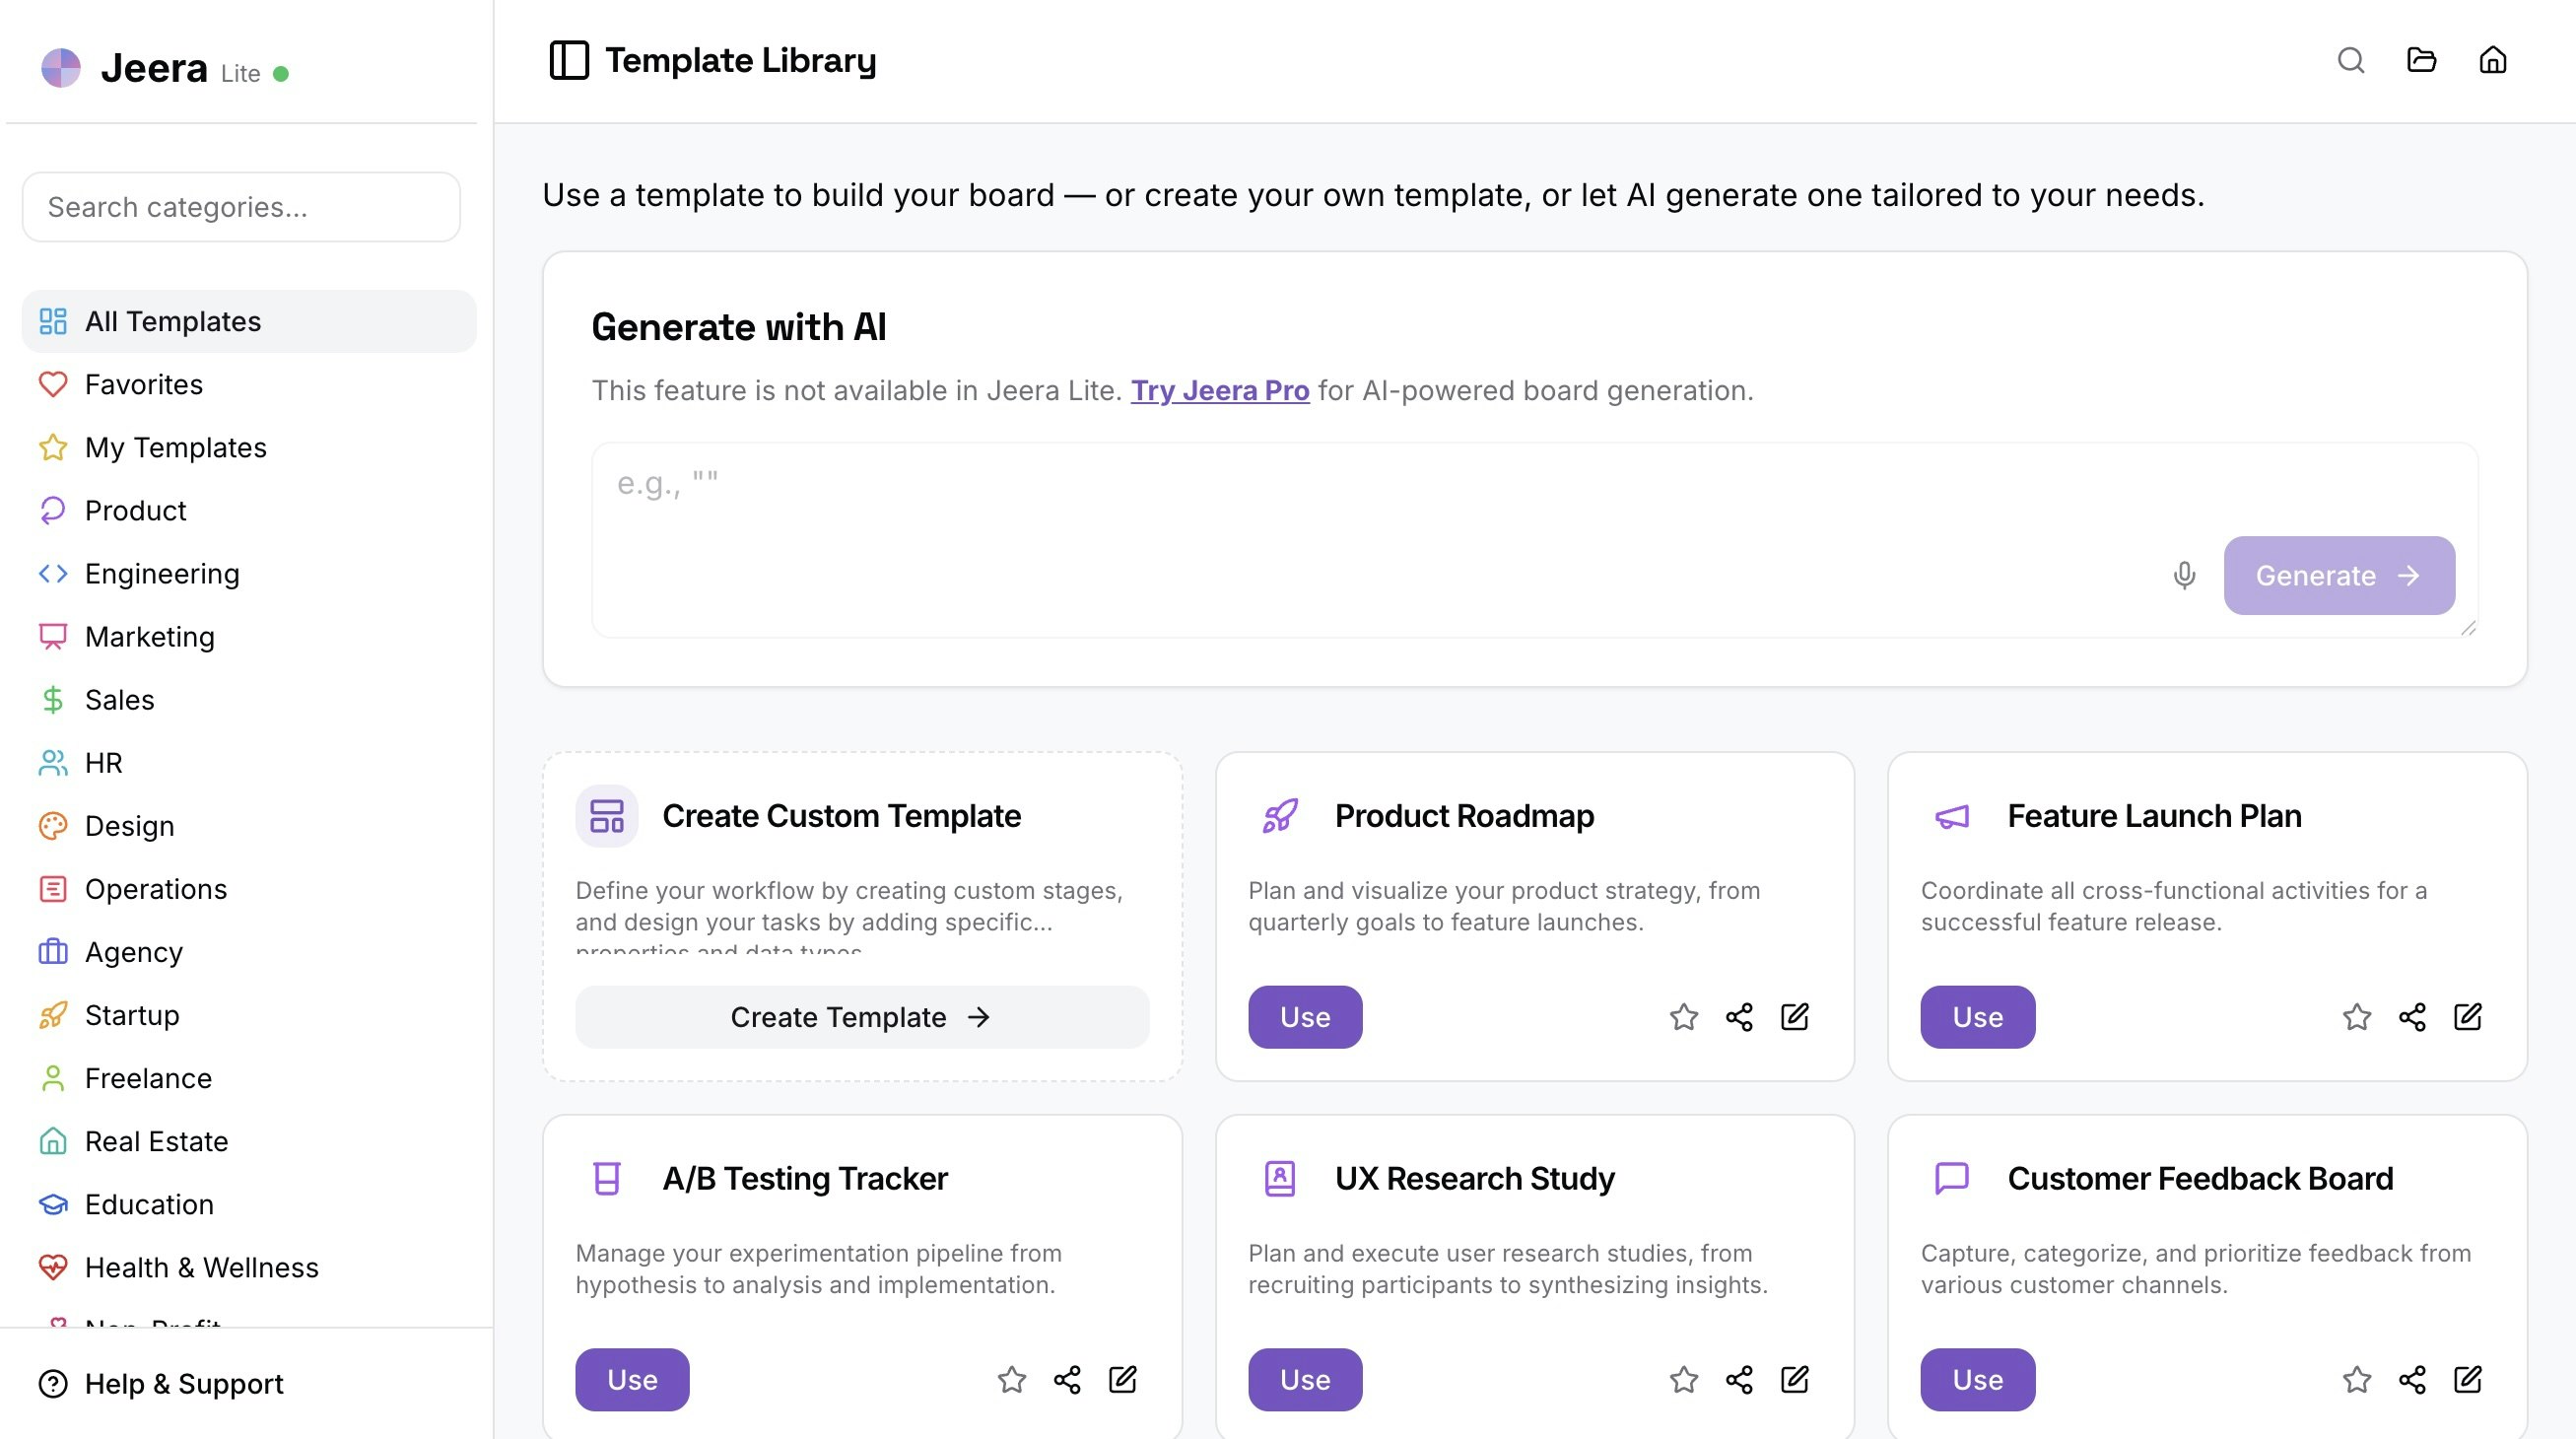2576x1439 pixels.
Task: Share the Product Roadmap template
Action: tap(1739, 1017)
